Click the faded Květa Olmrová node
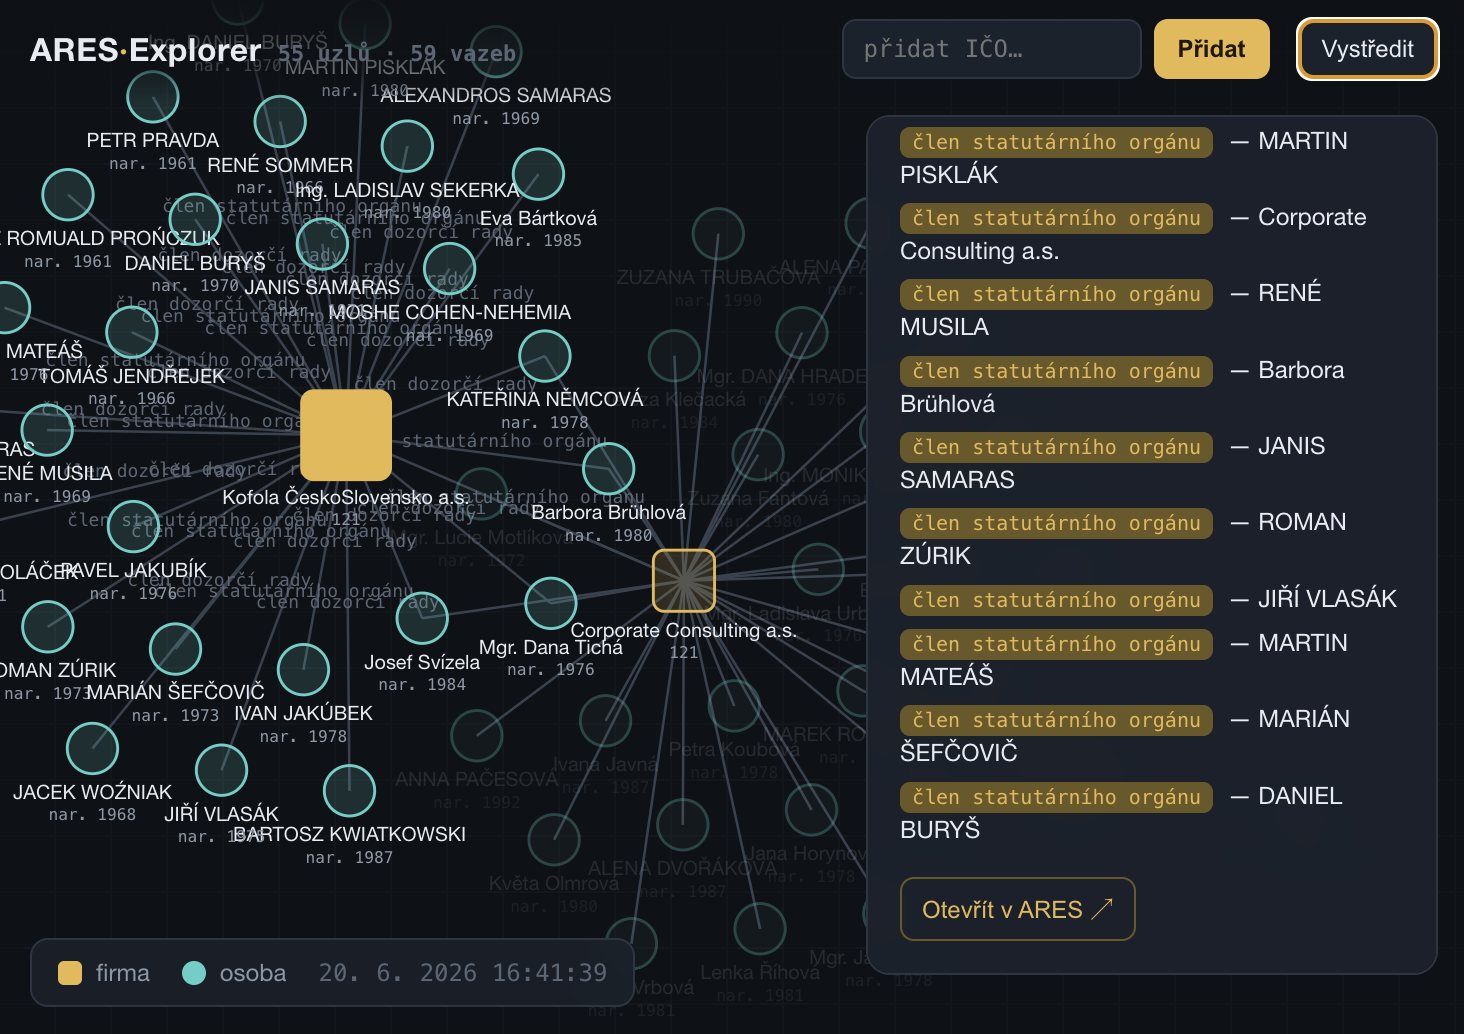This screenshot has height=1034, width=1464. 554,838
